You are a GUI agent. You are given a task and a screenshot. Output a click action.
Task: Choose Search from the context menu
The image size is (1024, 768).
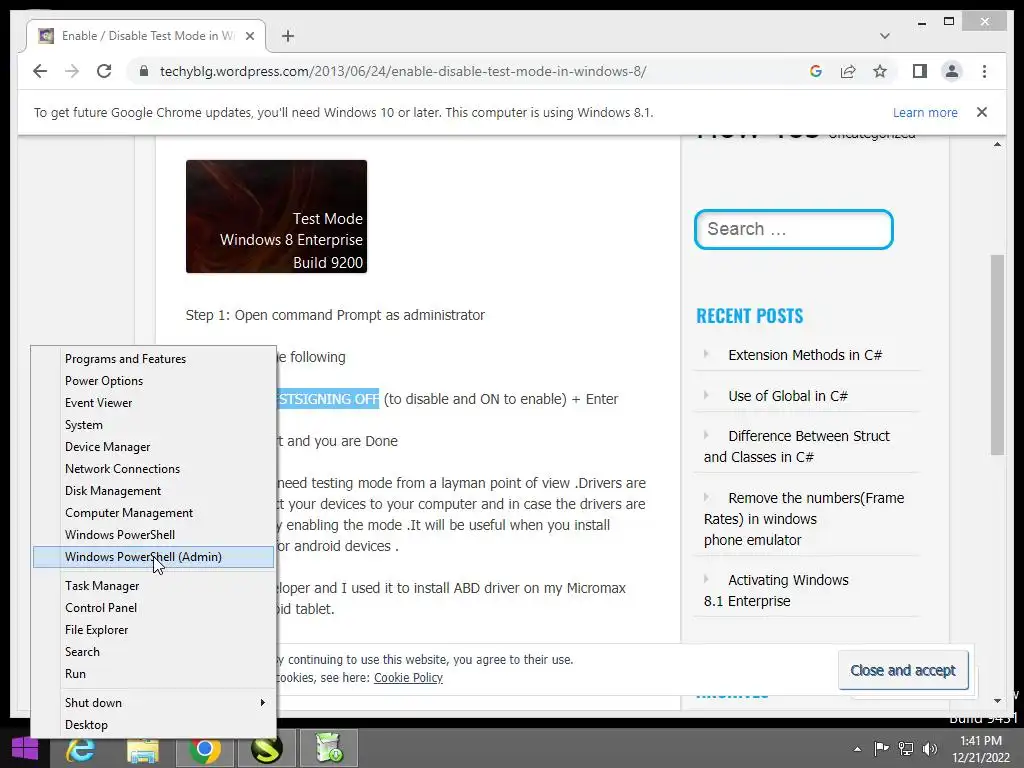[x=153, y=652]
